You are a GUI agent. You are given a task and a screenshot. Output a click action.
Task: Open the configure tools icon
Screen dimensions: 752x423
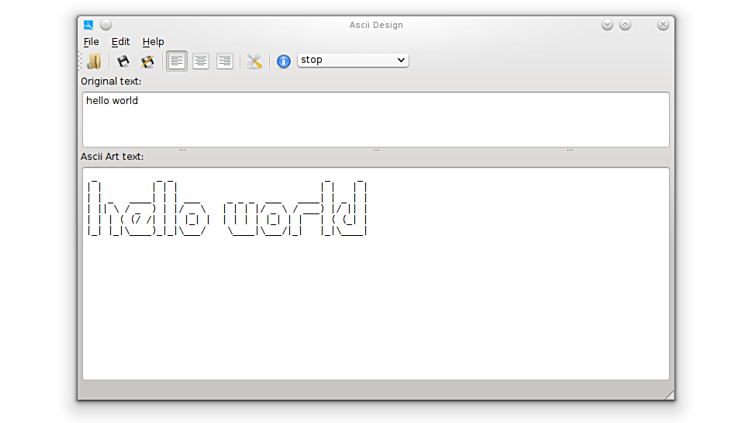pos(254,61)
